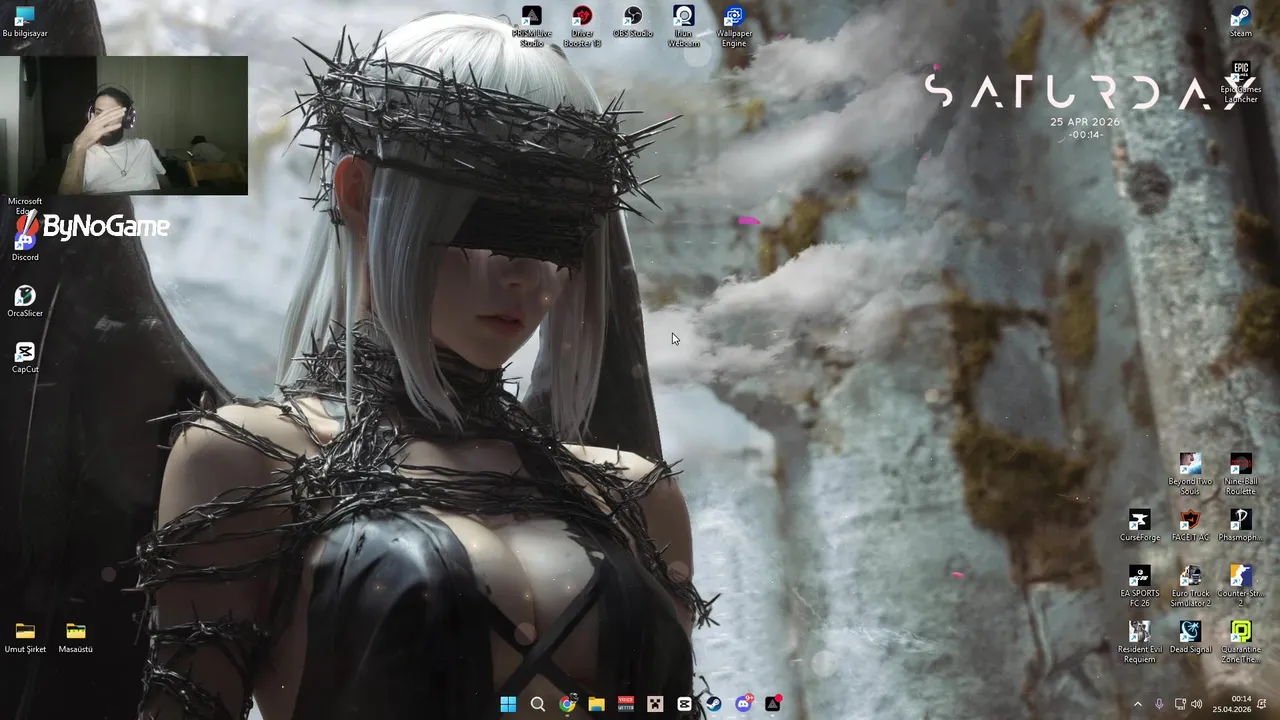Select the Phasmophobia shortcut
This screenshot has width=1280, height=720.
(1241, 526)
